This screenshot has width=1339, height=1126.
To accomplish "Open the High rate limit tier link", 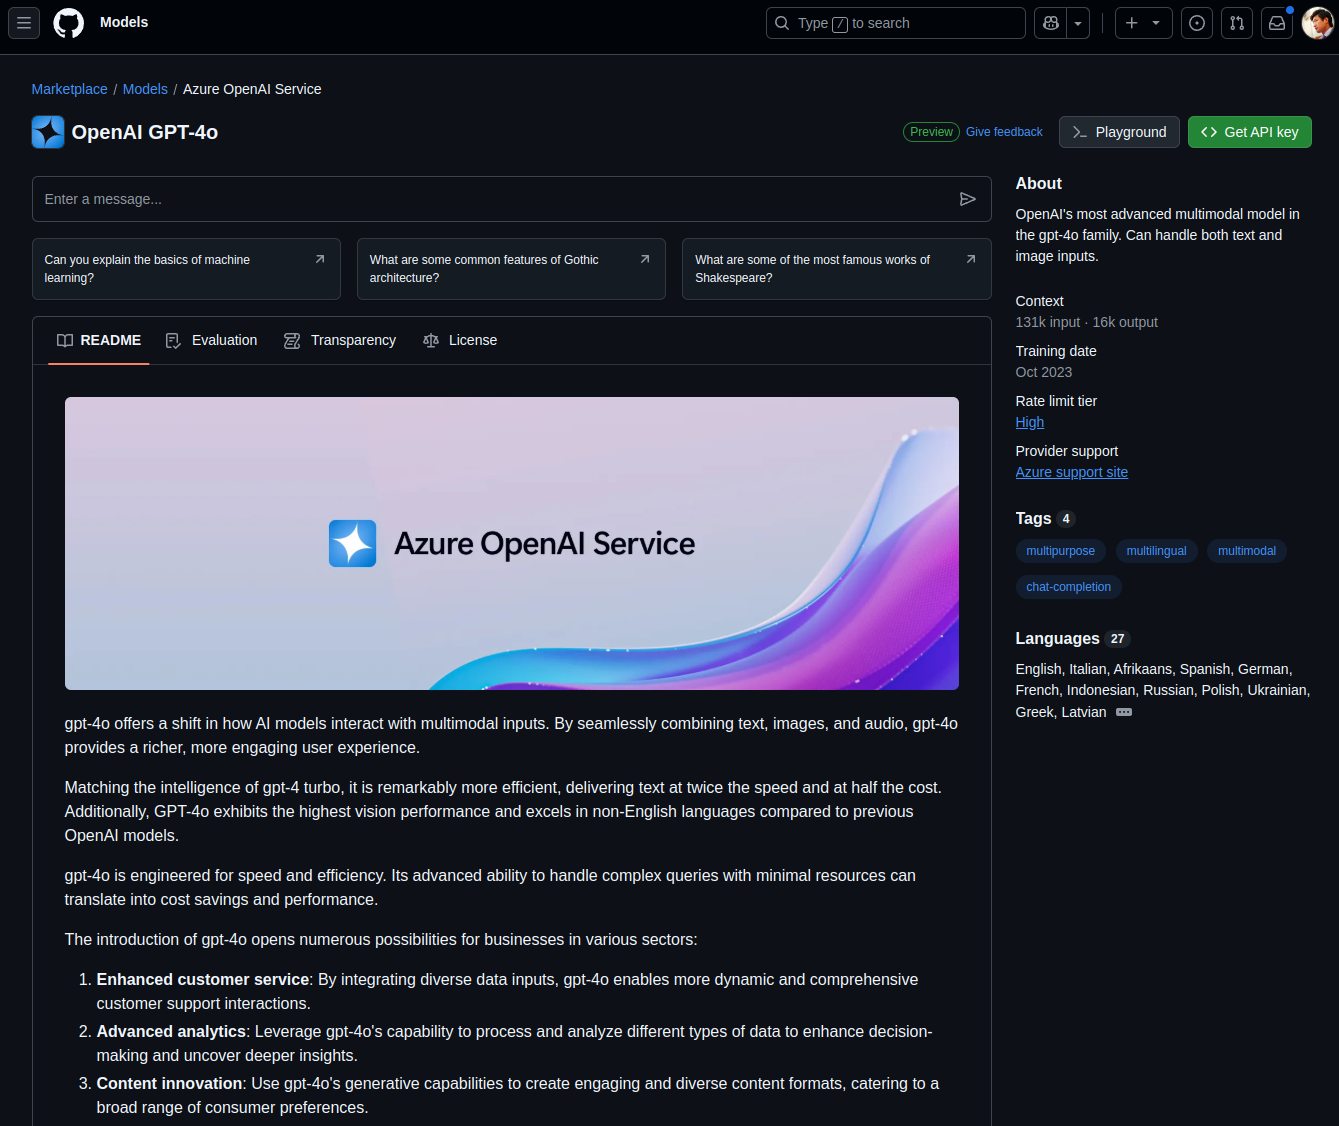I will pos(1029,422).
